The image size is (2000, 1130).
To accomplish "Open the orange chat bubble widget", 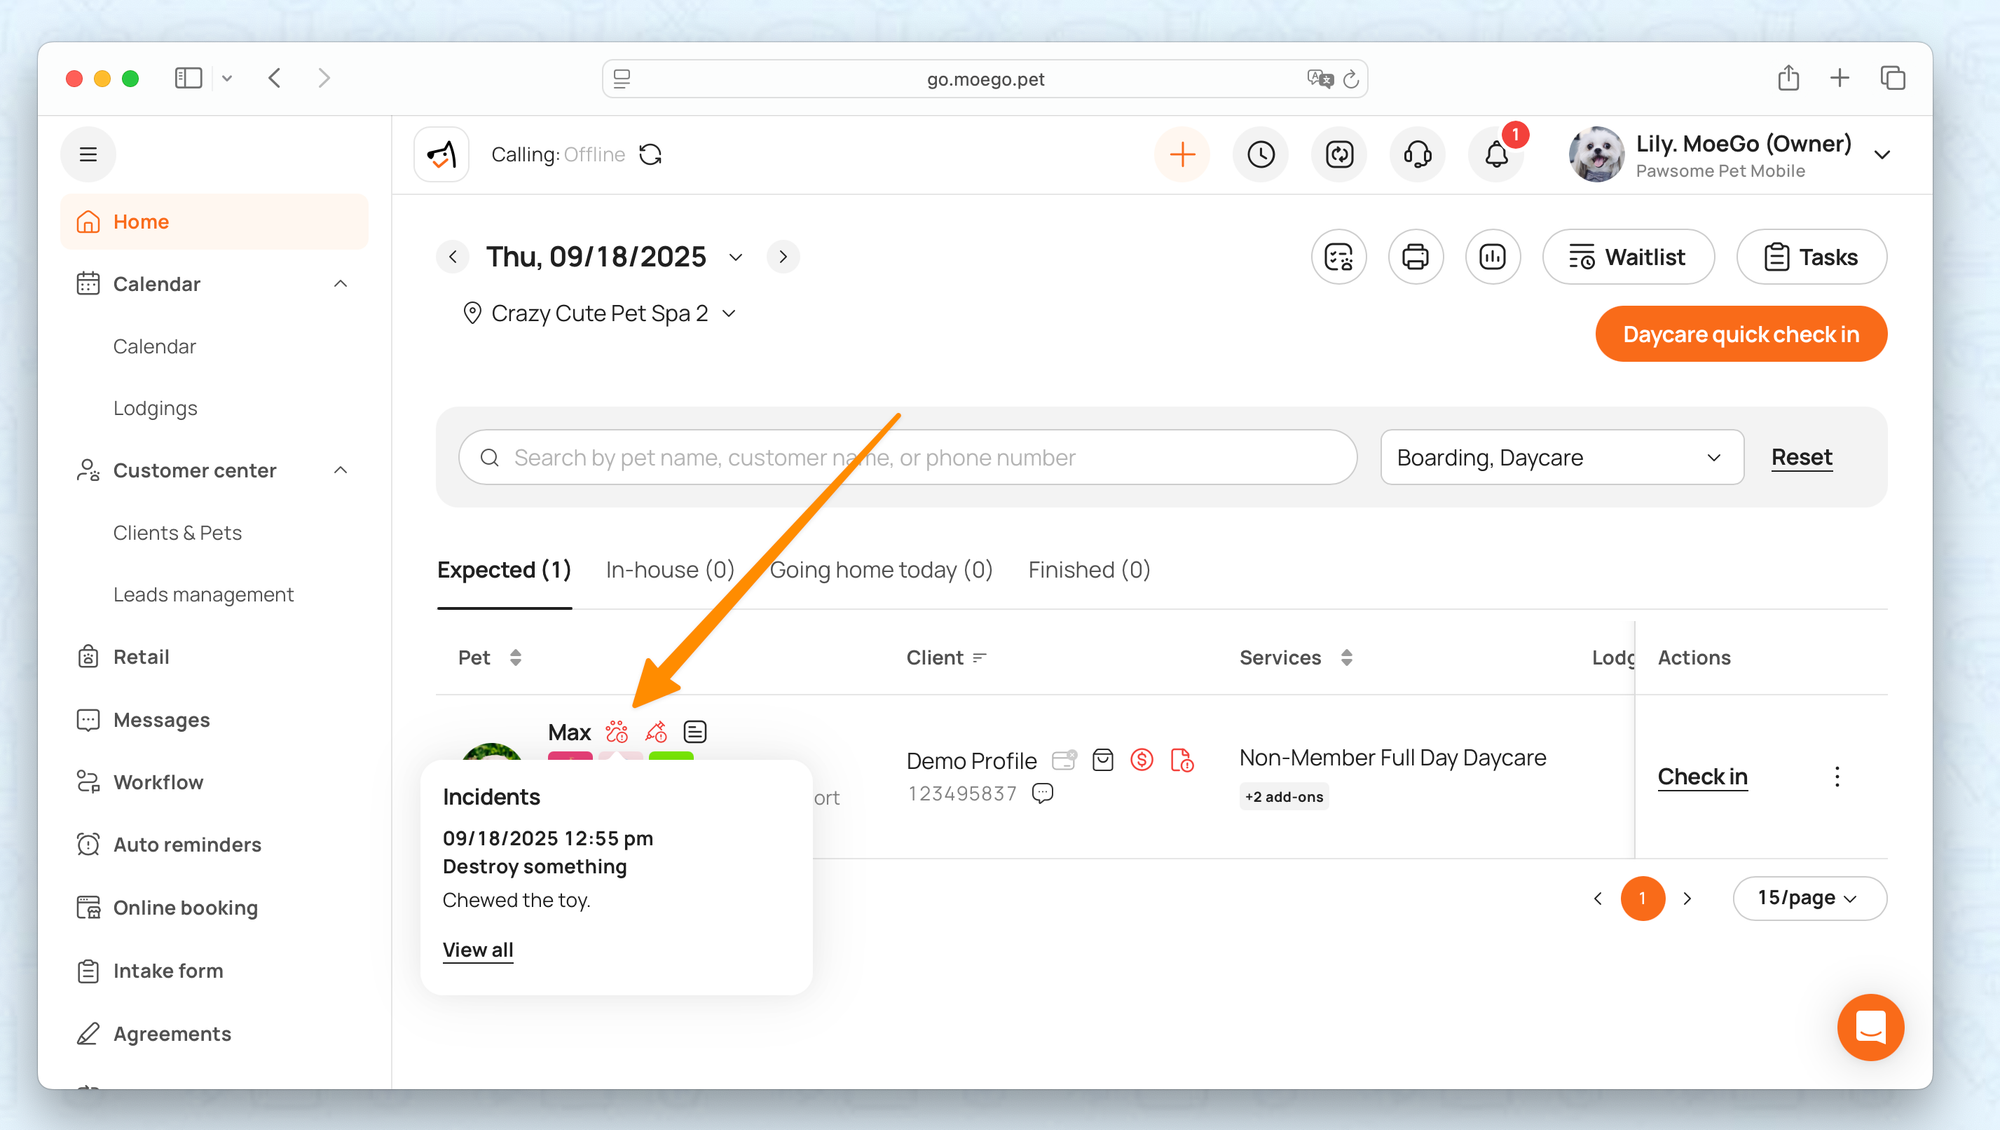I will (1870, 1027).
